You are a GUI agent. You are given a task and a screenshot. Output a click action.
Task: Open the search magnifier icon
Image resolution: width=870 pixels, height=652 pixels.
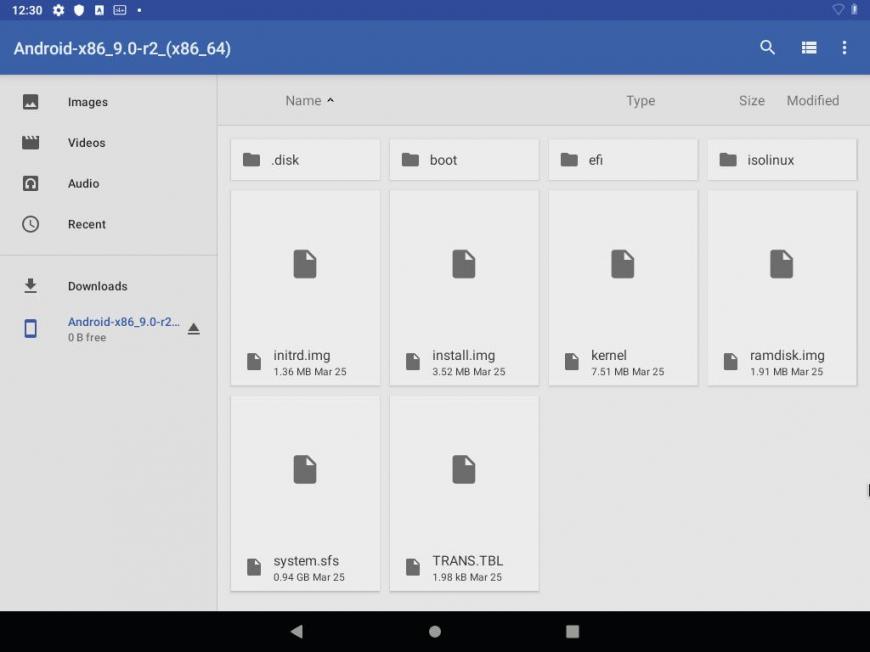pyautogui.click(x=767, y=48)
